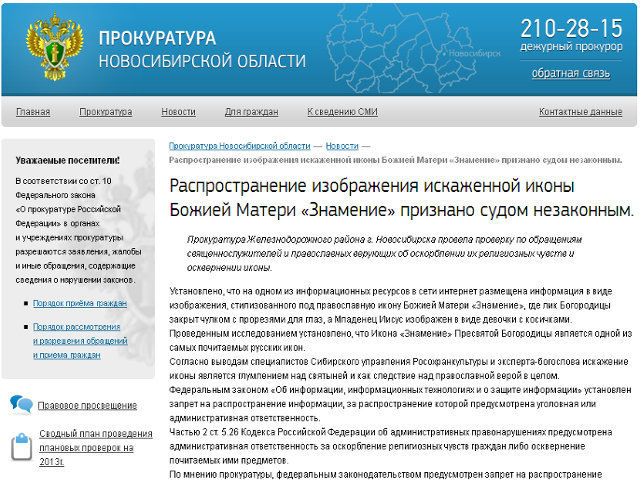
Task: Click the bullet next to Порядок приёма граждан
Action: click(25, 302)
